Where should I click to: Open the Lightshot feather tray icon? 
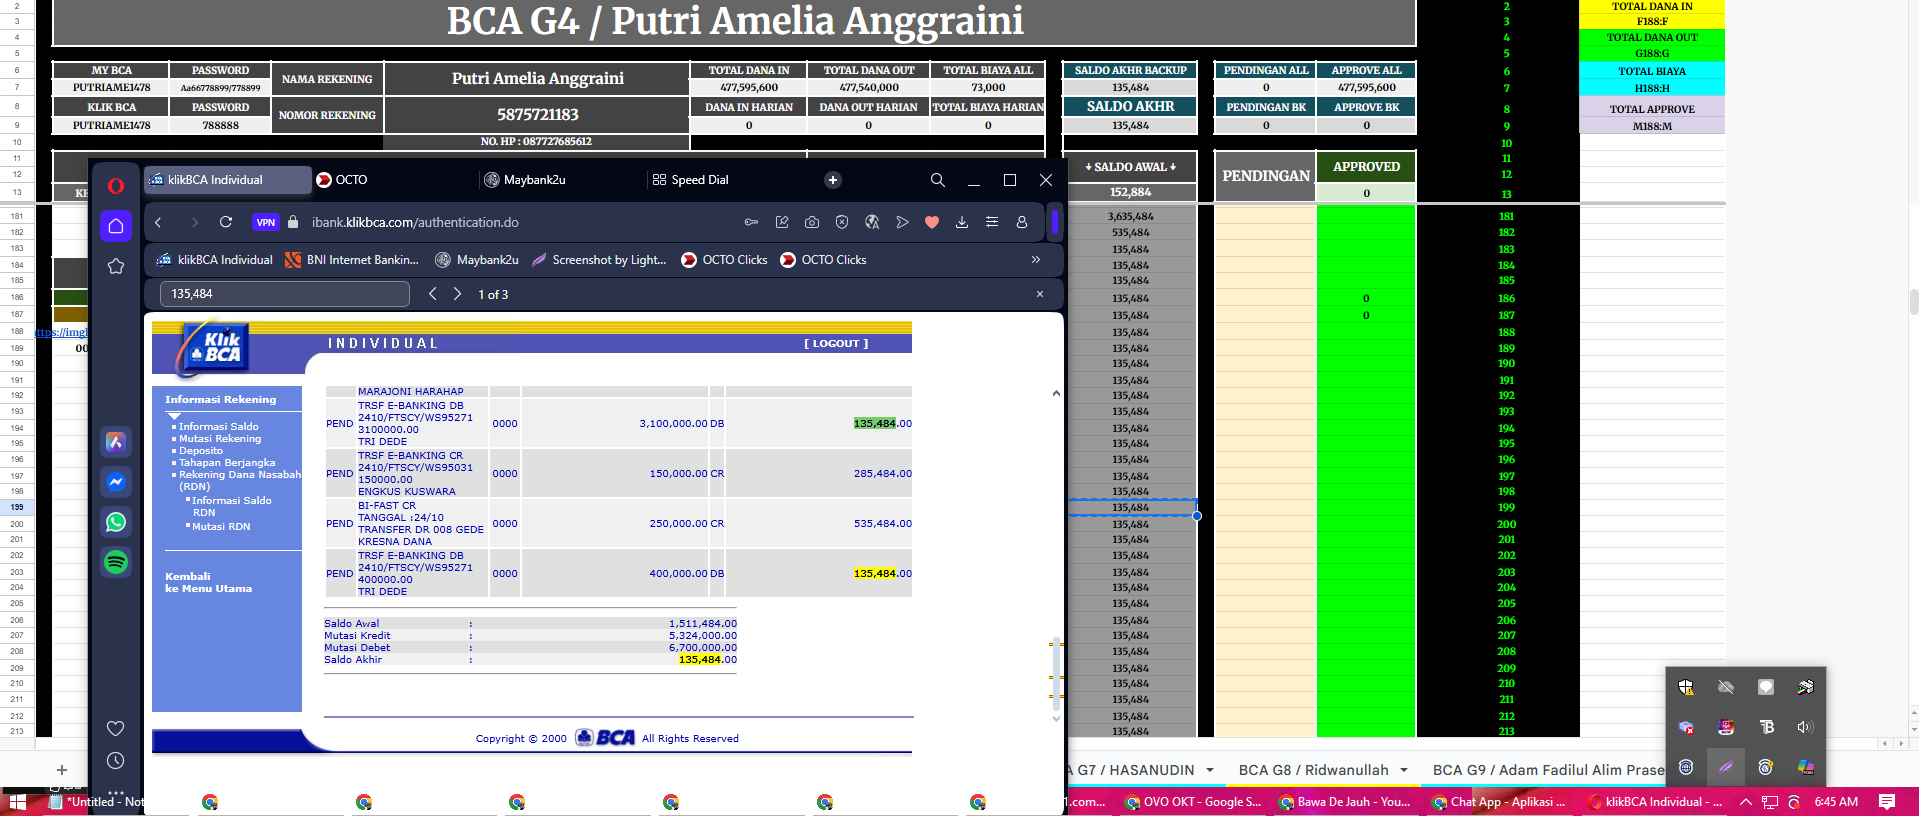coord(1726,767)
